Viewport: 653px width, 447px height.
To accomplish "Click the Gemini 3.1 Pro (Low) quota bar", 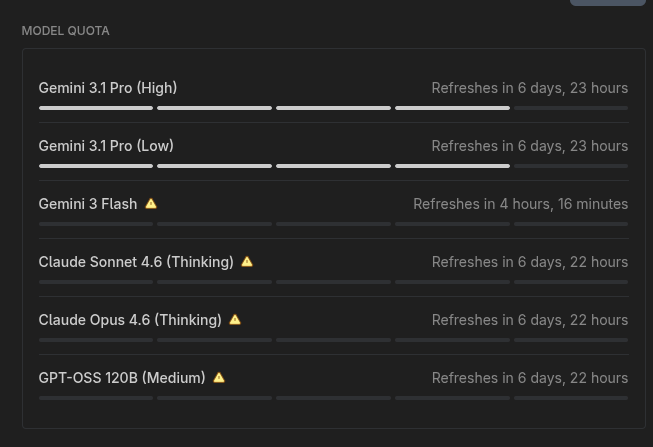I will (333, 166).
